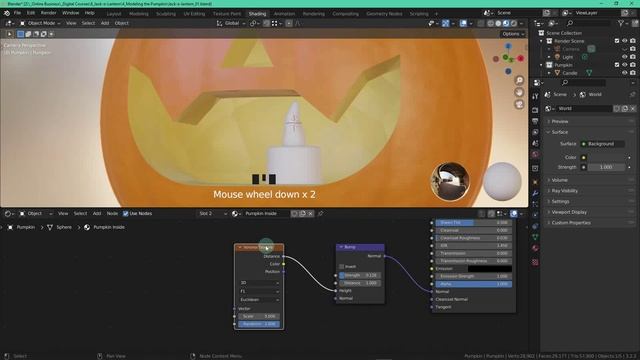Viewport: 640px width, 360px height.
Task: Open the F1 feature dropdown in Voronoi node
Action: [259, 291]
